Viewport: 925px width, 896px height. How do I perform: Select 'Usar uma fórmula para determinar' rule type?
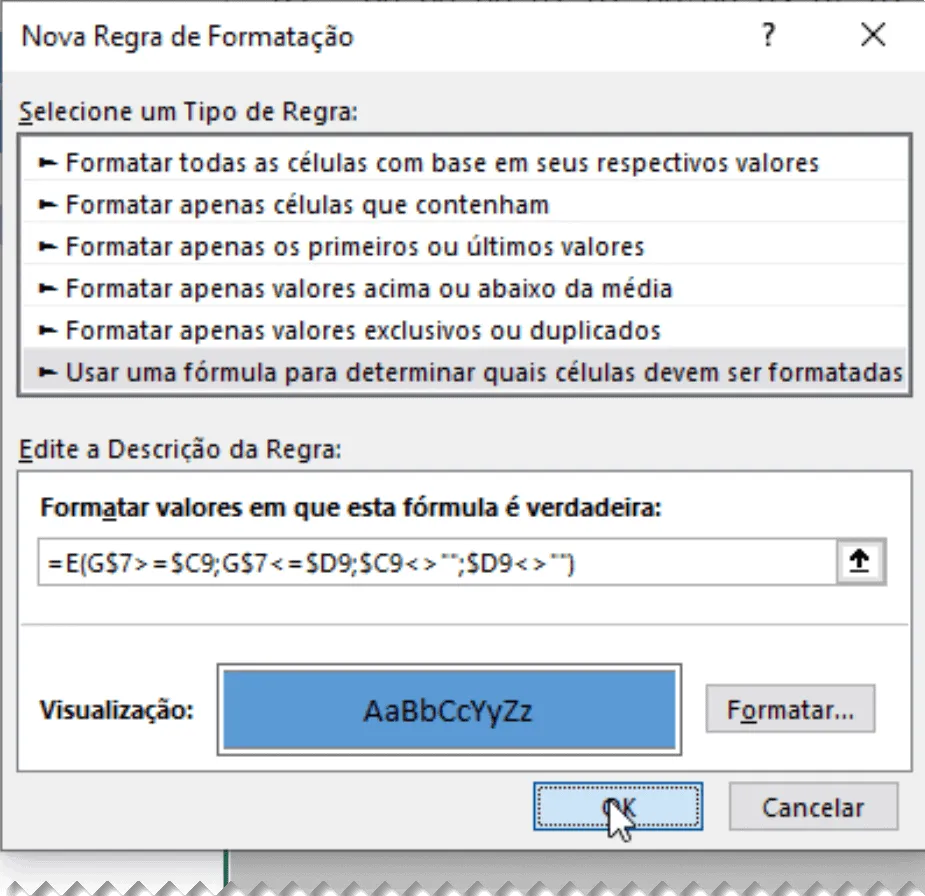pyautogui.click(x=464, y=372)
